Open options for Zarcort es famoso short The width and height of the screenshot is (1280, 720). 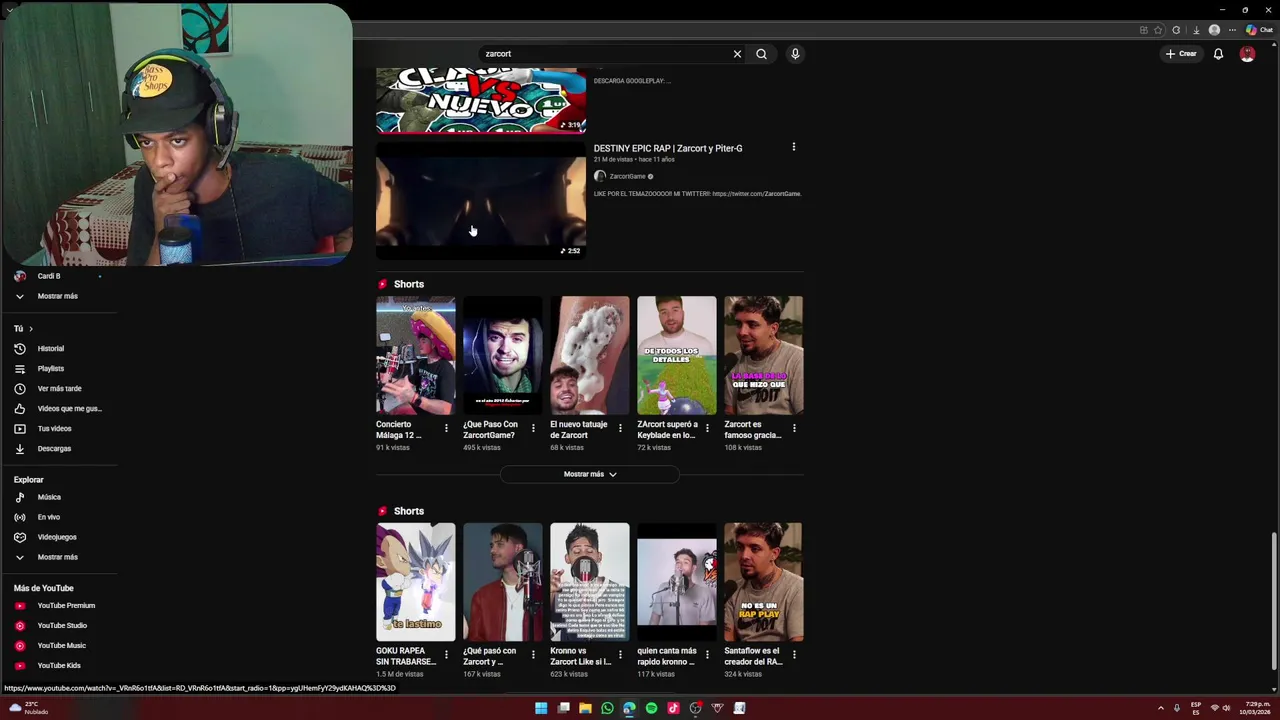794,428
